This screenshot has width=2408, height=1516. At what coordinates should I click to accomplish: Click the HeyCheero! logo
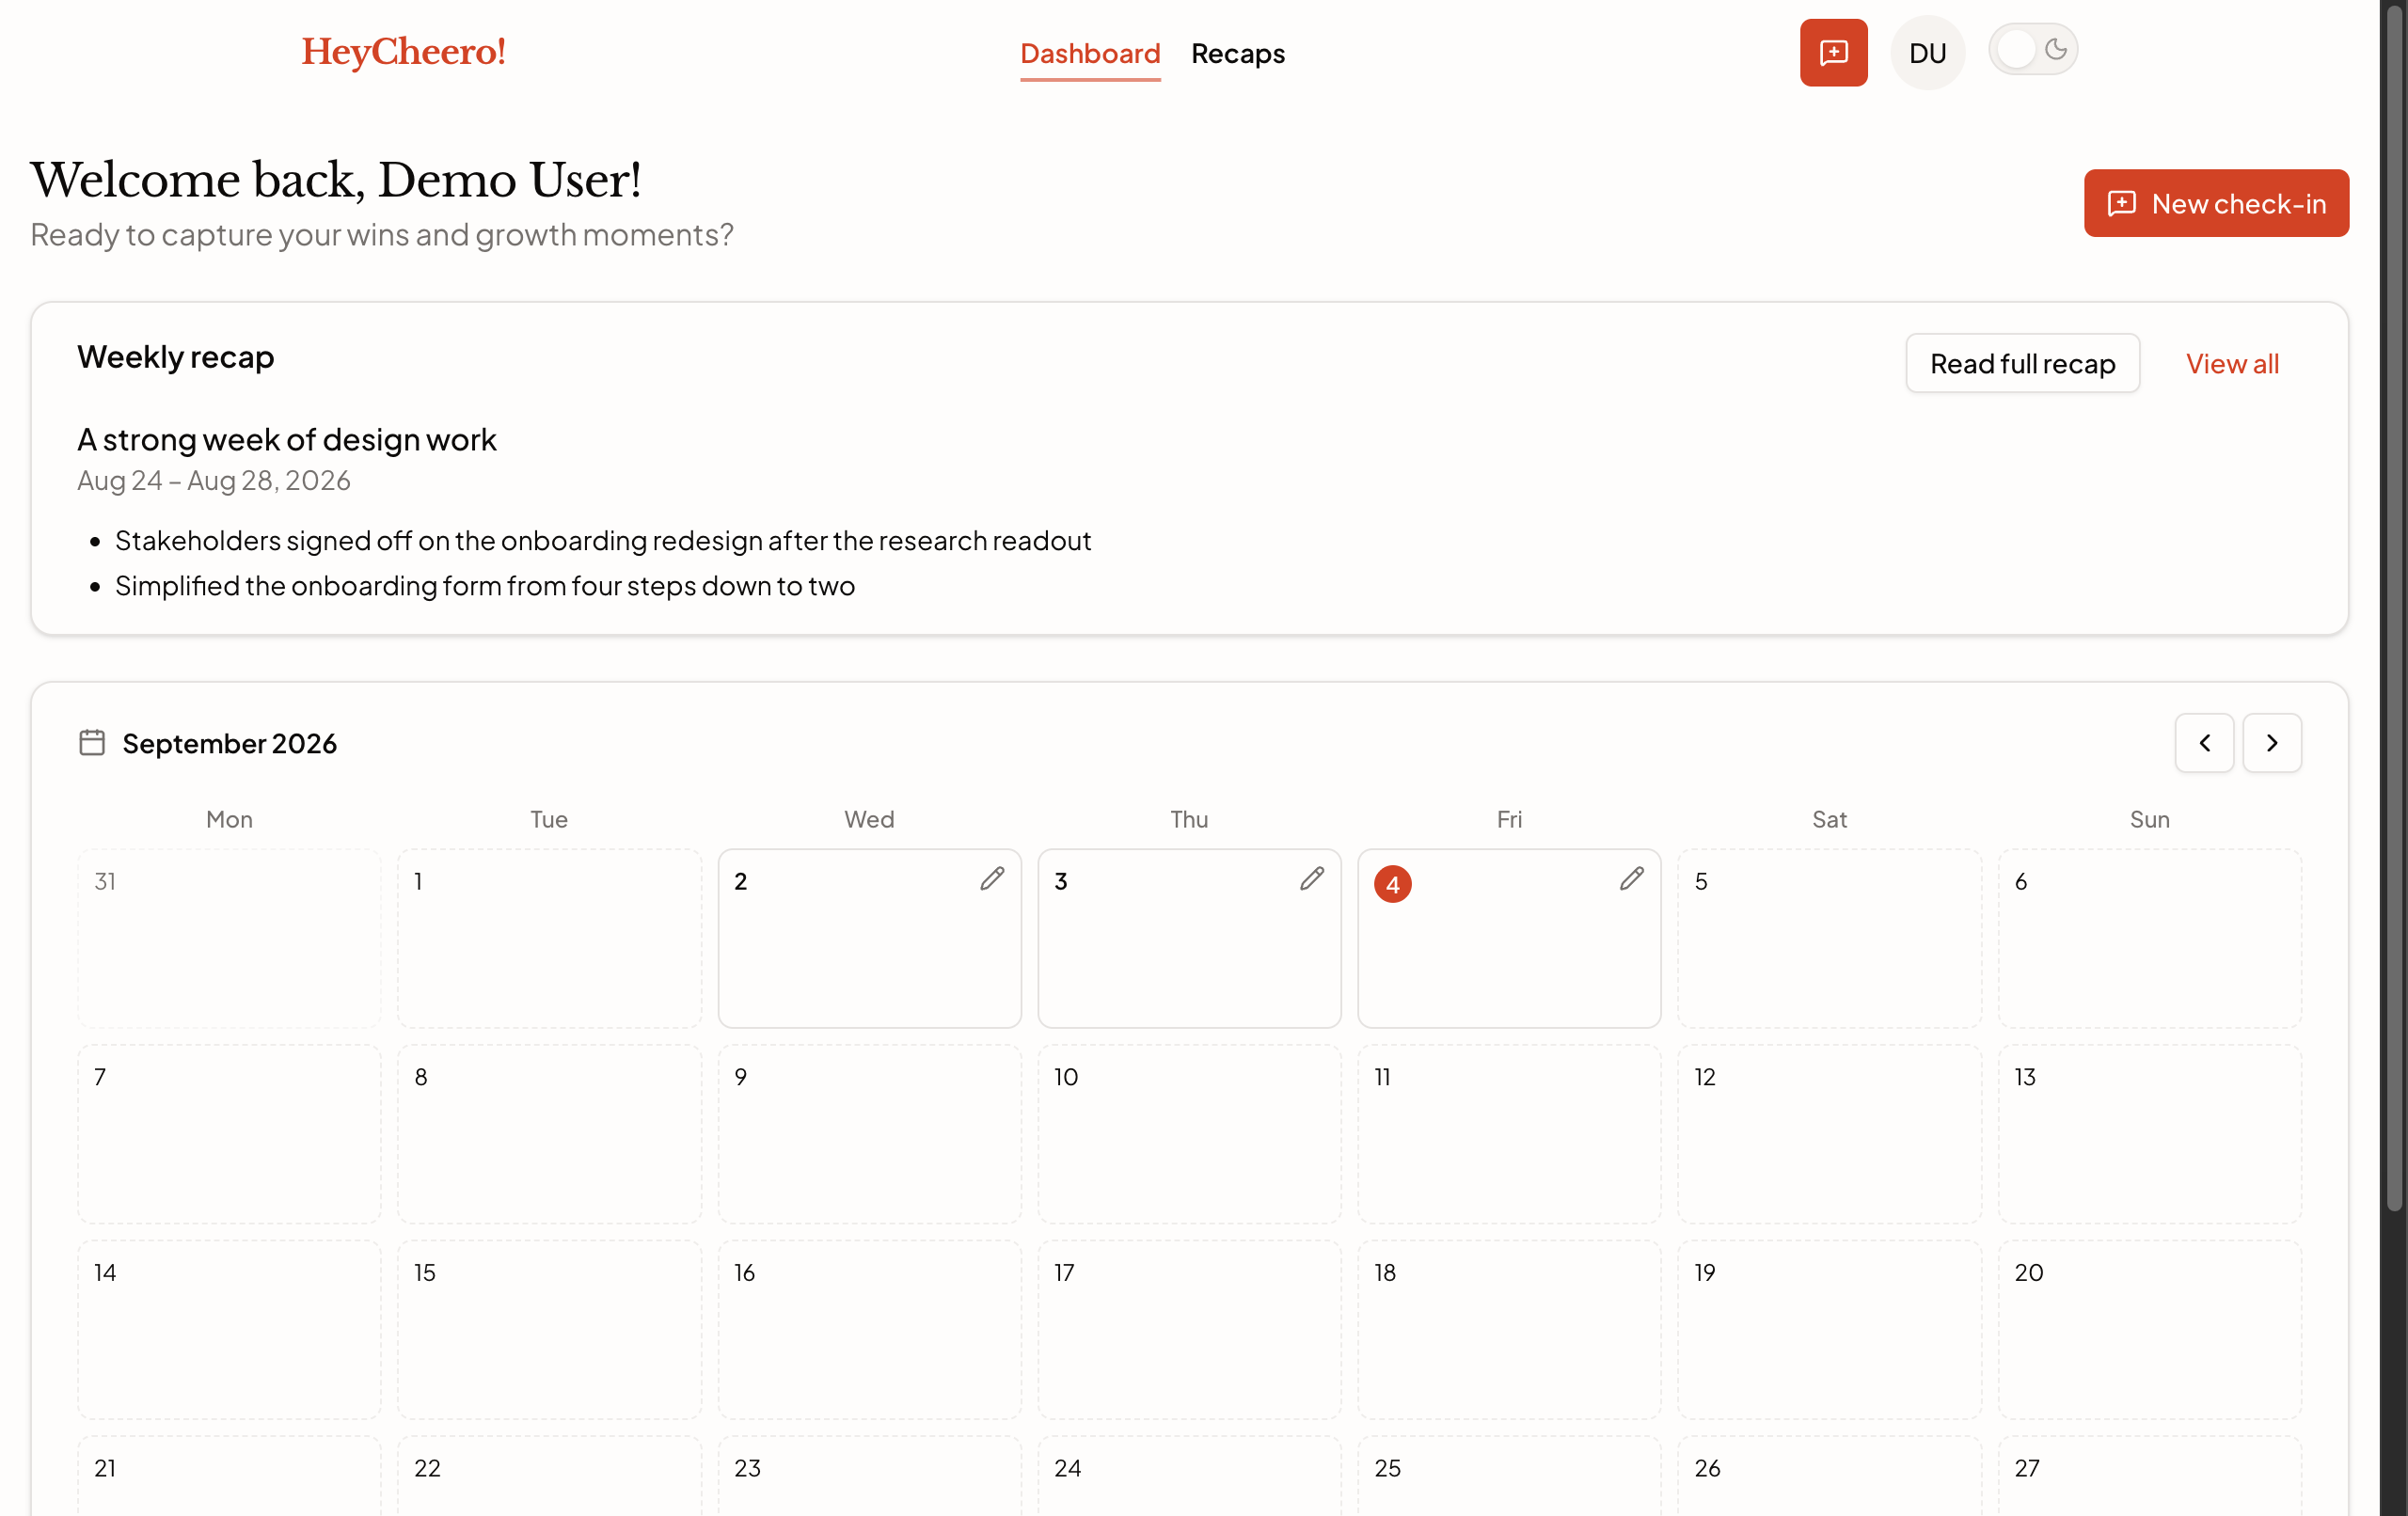[403, 52]
